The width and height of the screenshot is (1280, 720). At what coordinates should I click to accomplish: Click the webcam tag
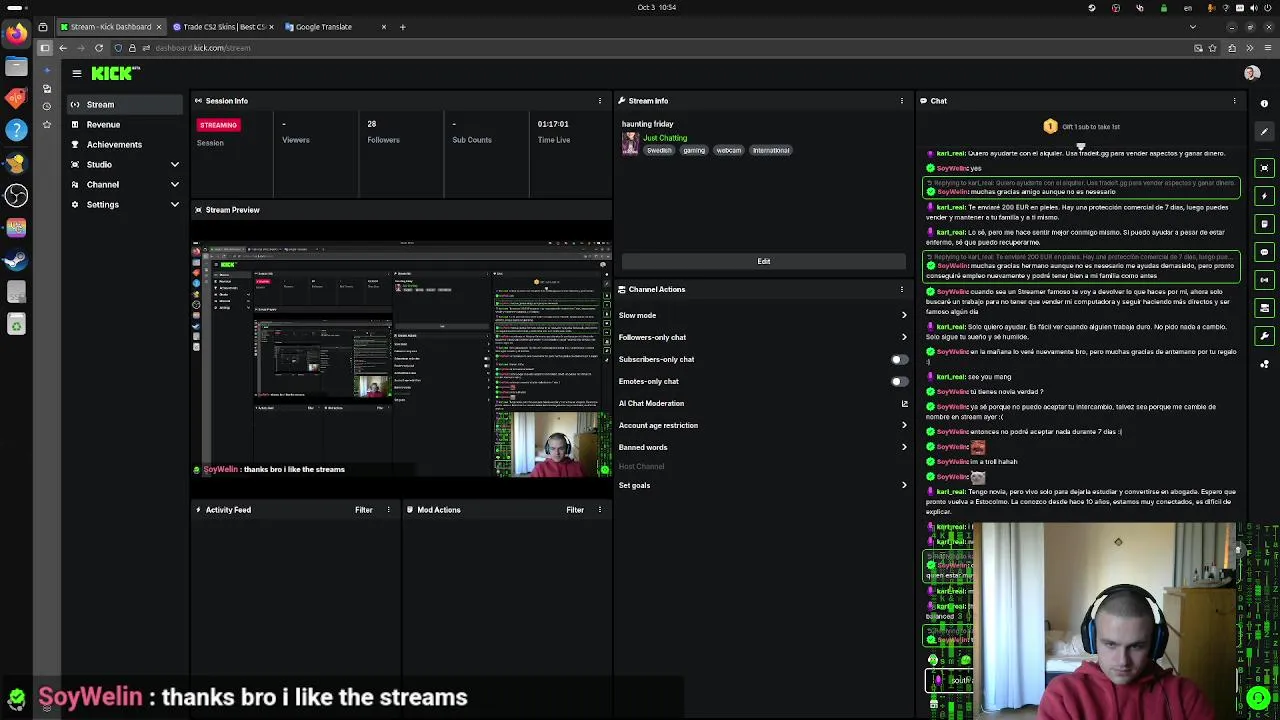pyautogui.click(x=729, y=150)
